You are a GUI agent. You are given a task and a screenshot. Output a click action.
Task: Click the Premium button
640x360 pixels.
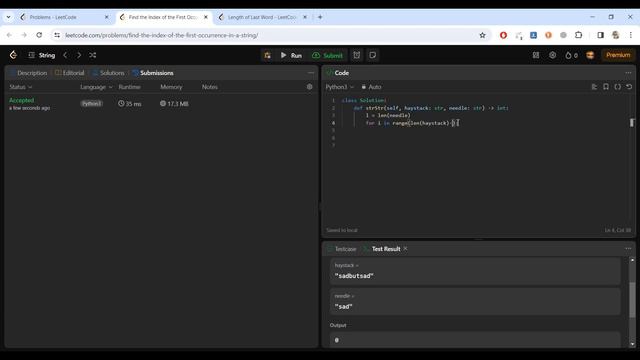(x=618, y=55)
